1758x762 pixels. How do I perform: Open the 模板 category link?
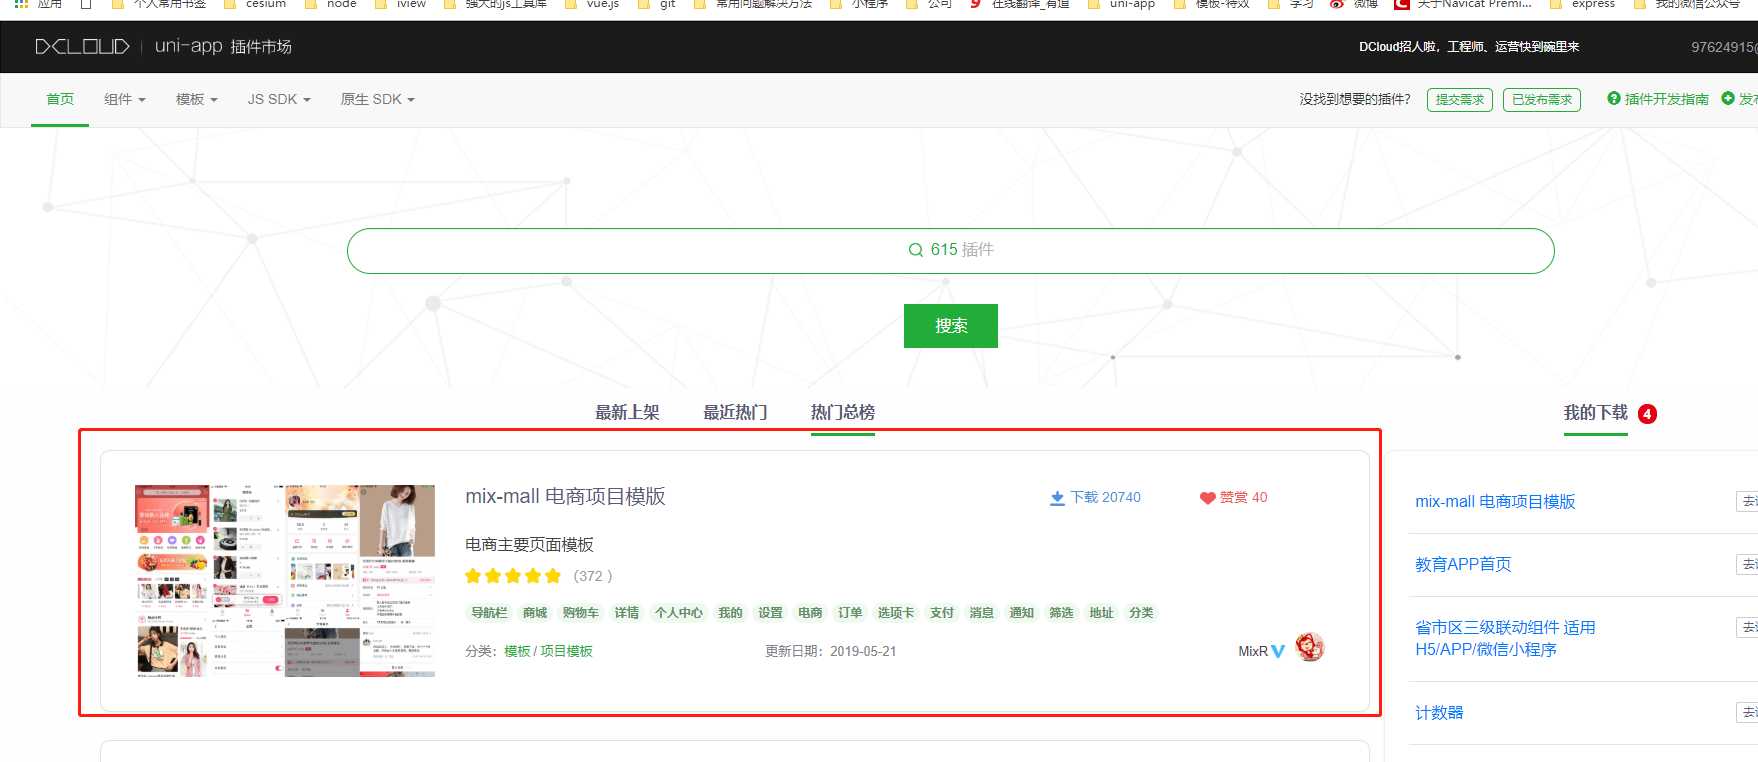click(x=517, y=652)
